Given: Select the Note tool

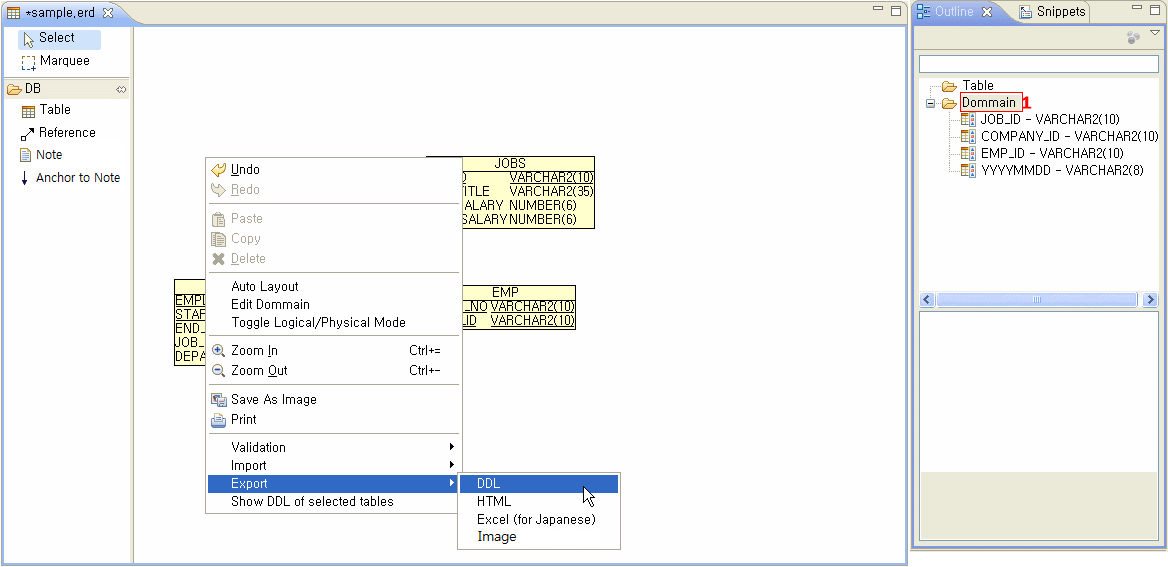Looking at the screenshot, I should pos(48,155).
